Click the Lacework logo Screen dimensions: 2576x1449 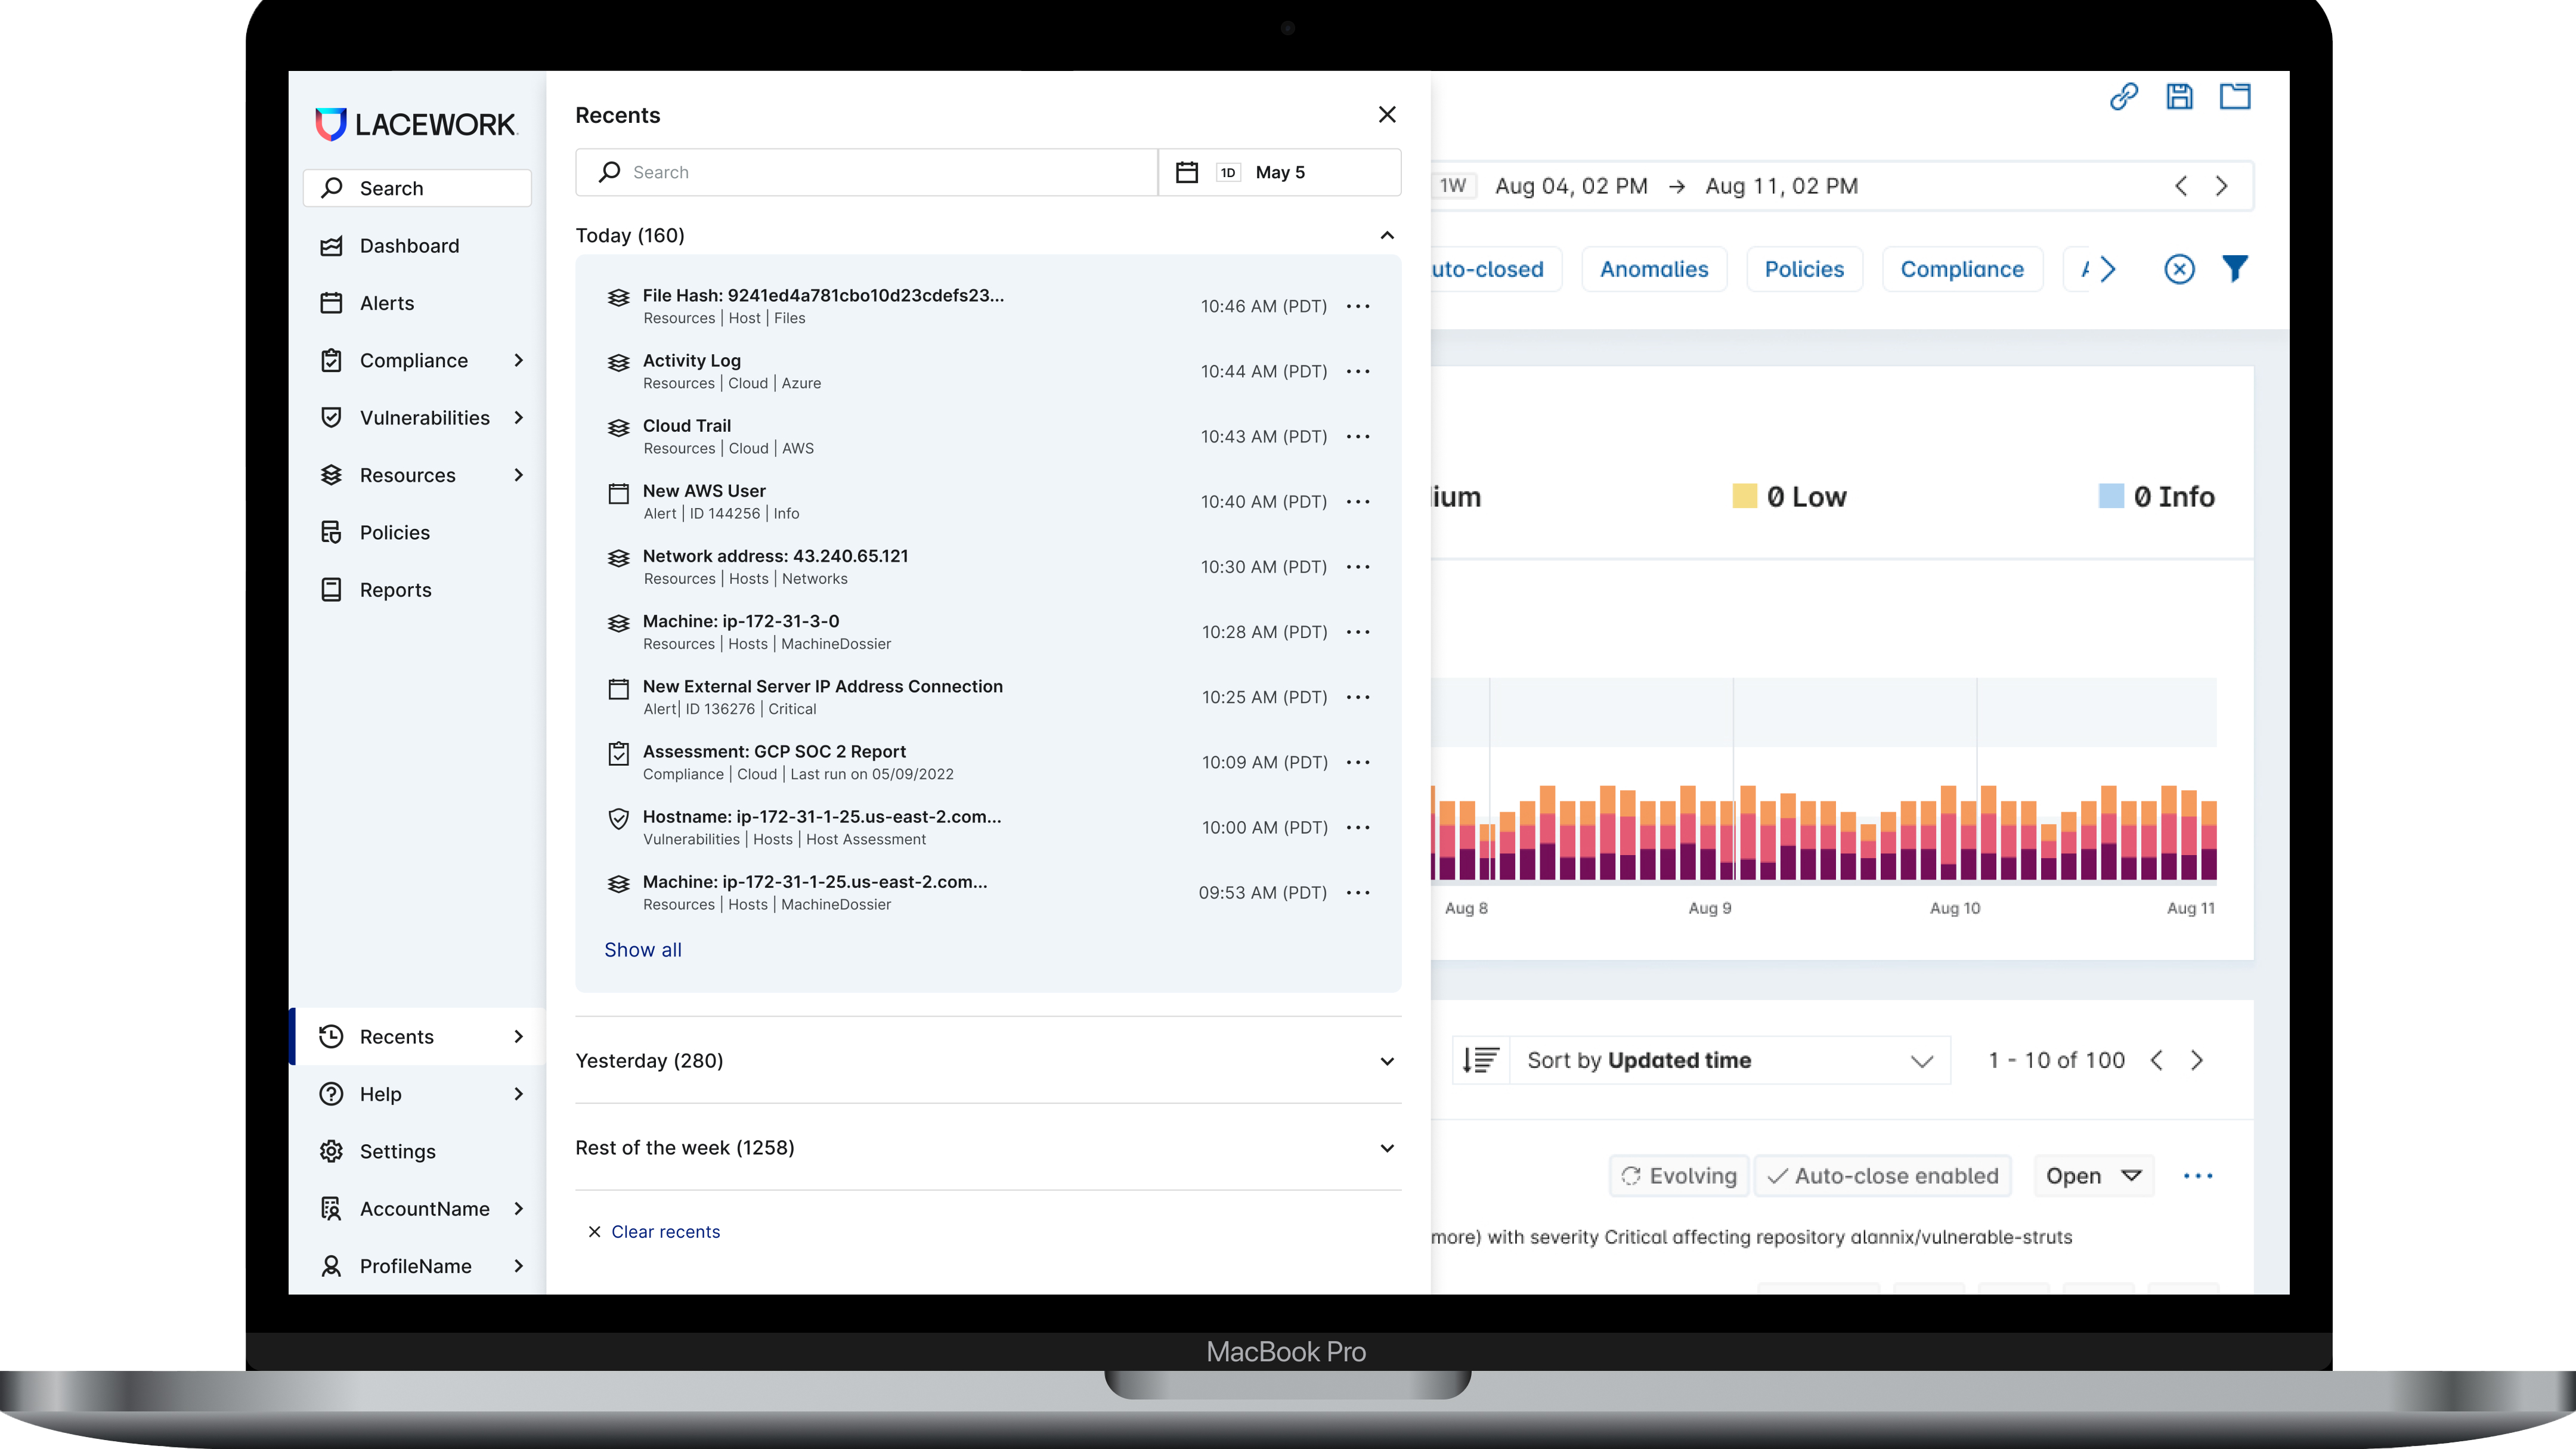[416, 124]
